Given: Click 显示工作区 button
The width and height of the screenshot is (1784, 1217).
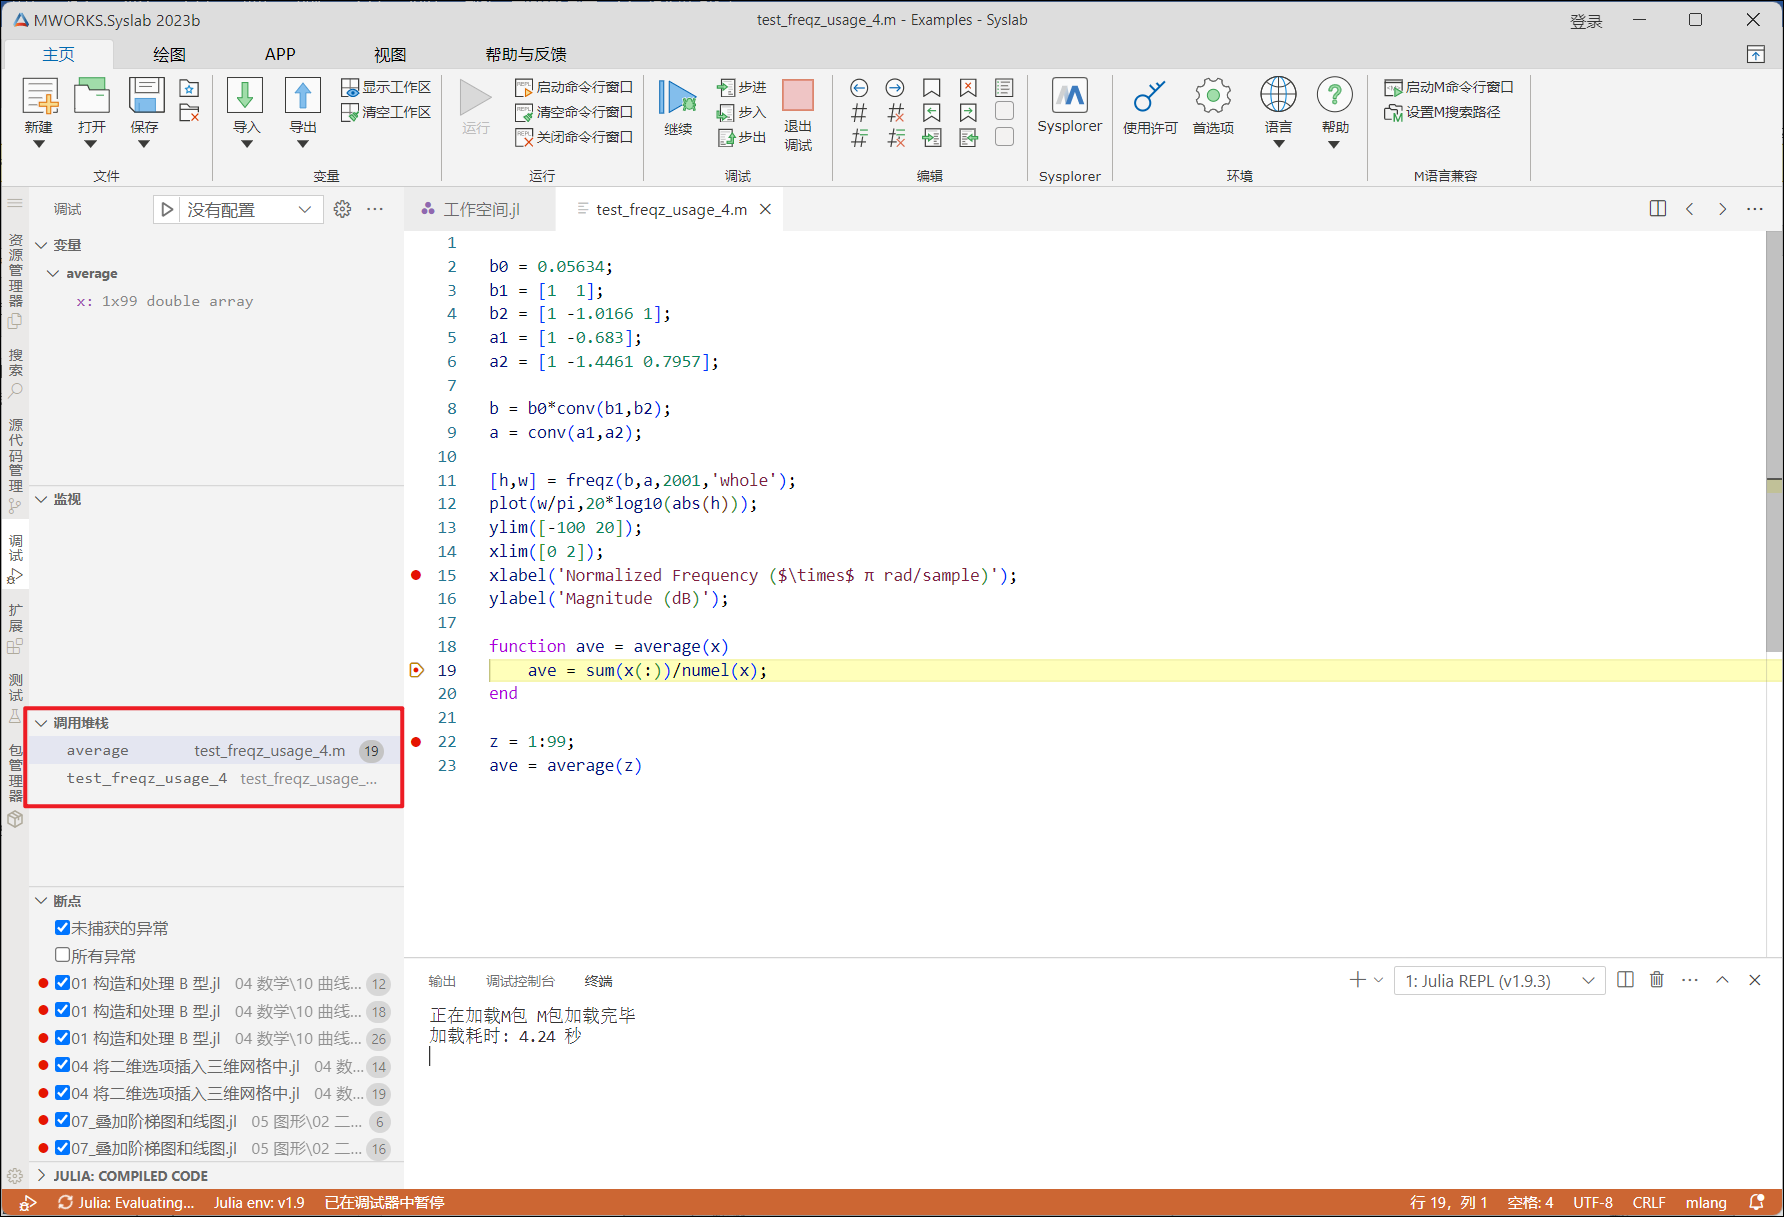Looking at the screenshot, I should pyautogui.click(x=386, y=87).
